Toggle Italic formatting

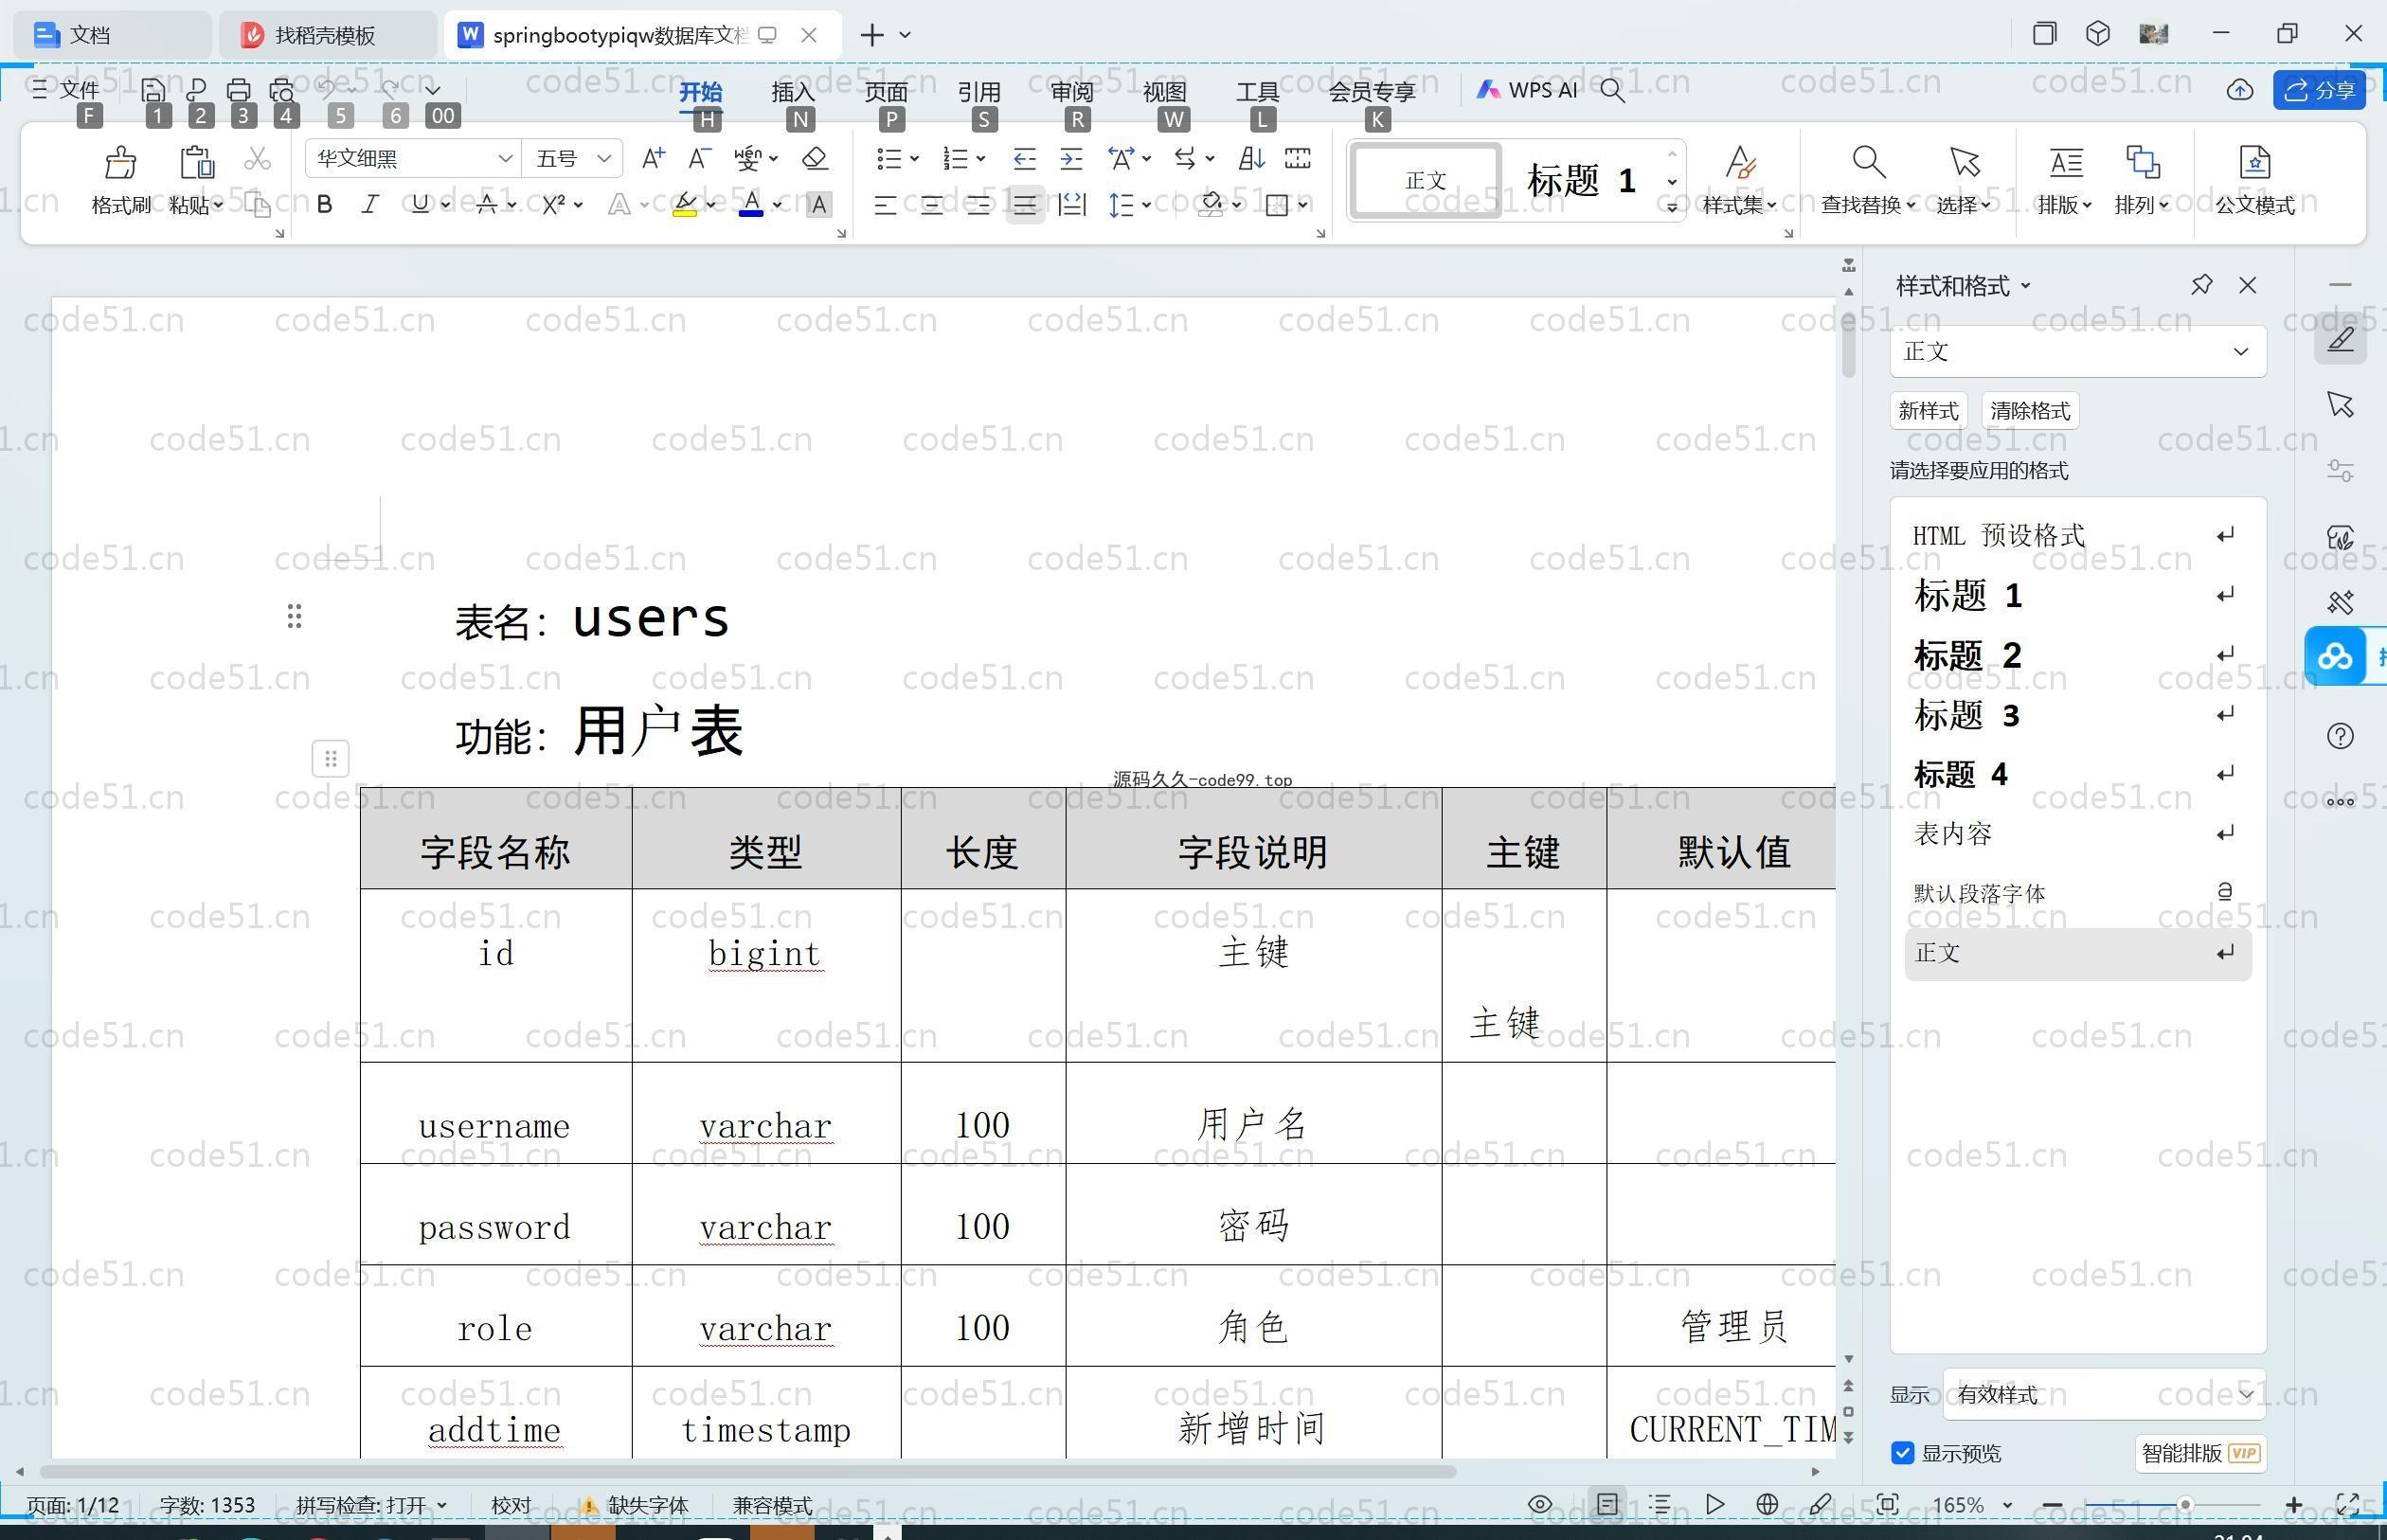pyautogui.click(x=370, y=204)
